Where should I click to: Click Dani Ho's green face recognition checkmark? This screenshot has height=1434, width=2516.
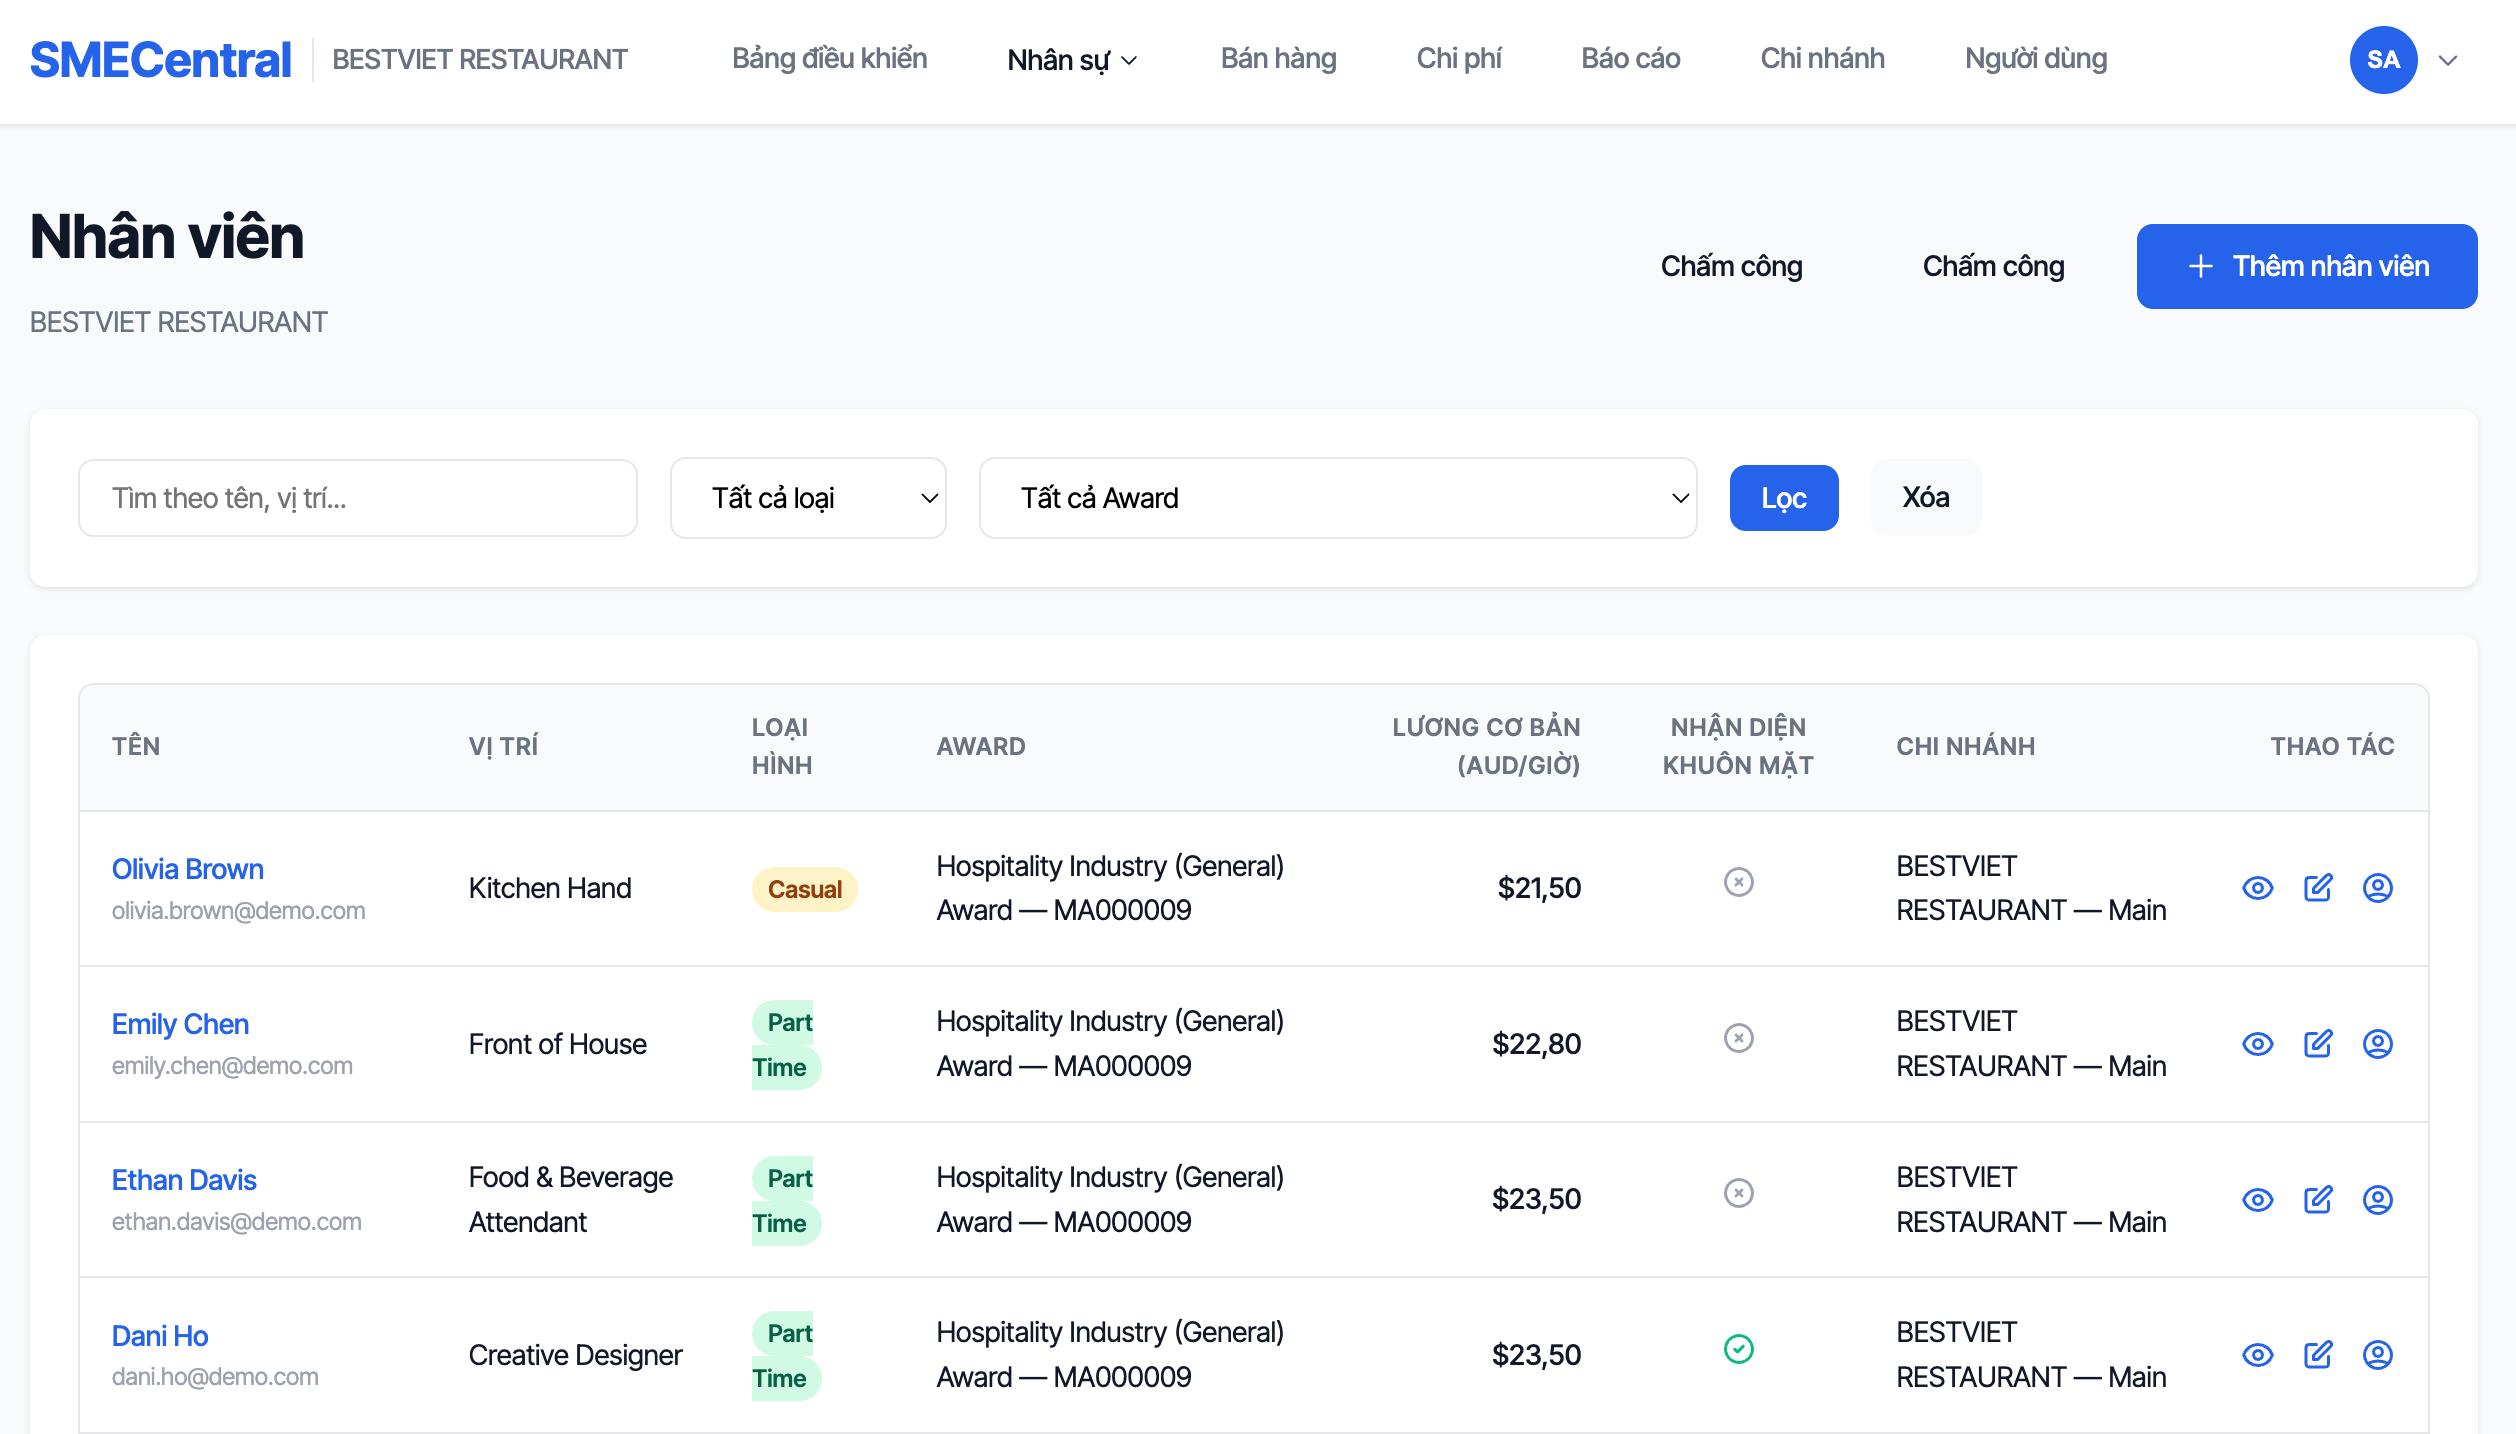point(1738,1349)
